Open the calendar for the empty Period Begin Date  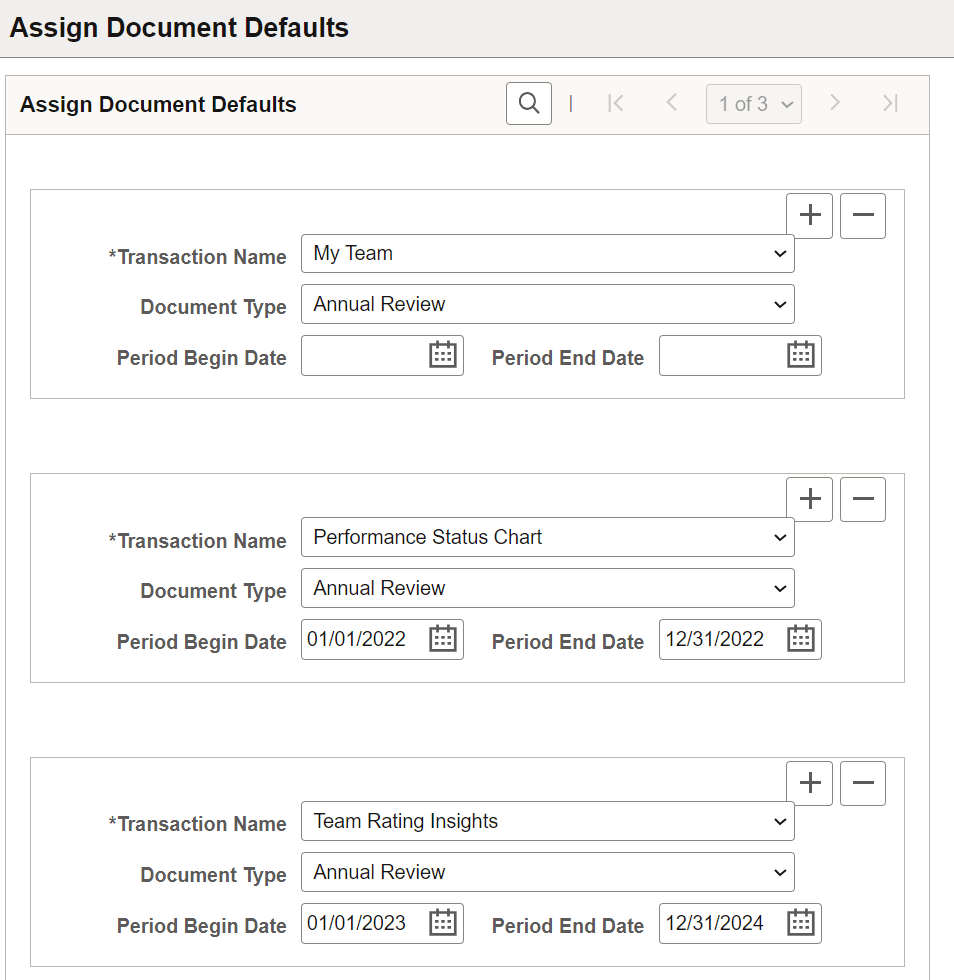click(x=441, y=355)
